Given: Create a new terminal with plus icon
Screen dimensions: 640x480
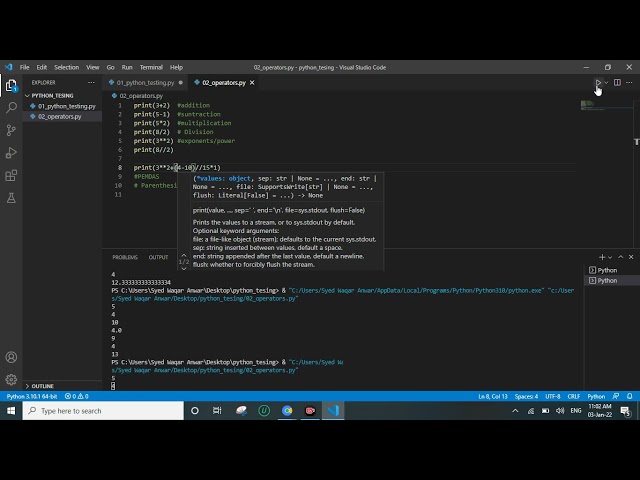Looking at the screenshot, I should point(602,257).
